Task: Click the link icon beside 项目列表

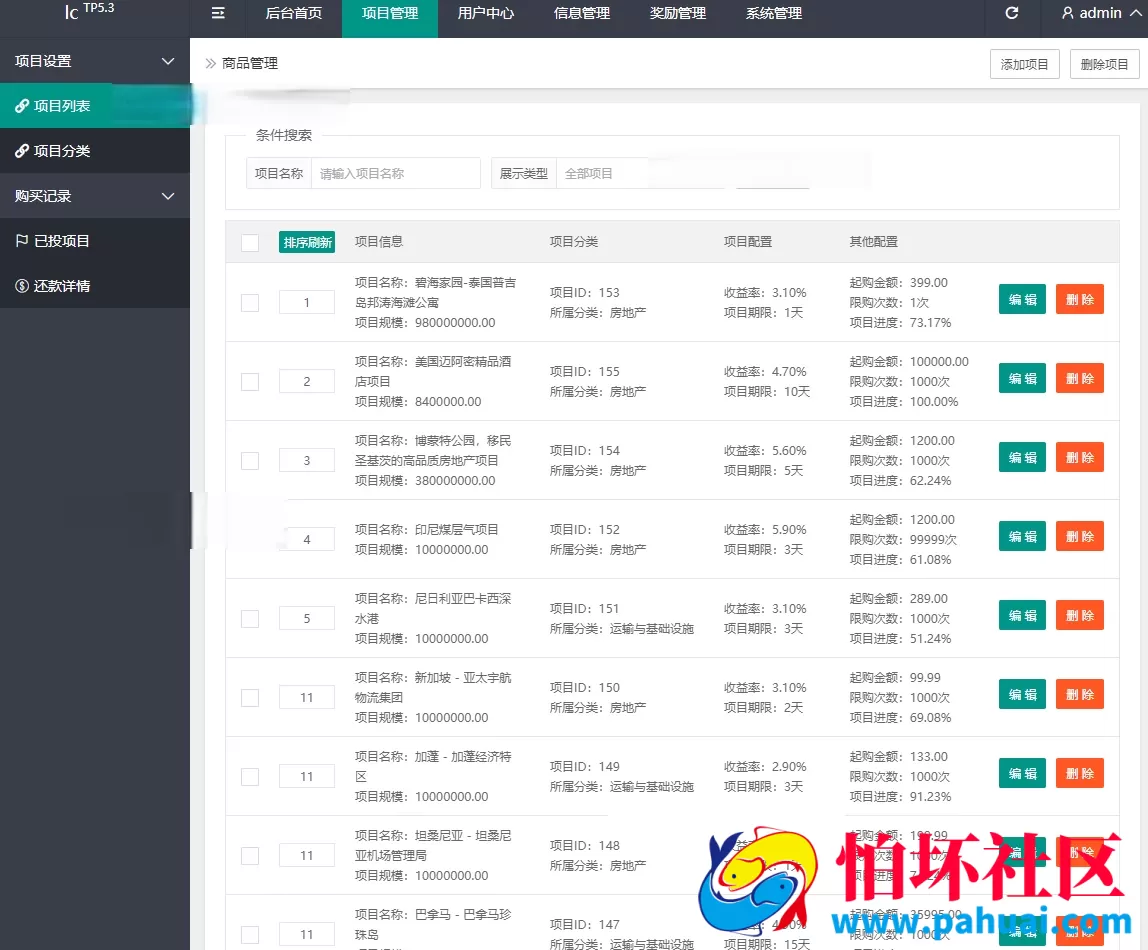Action: coord(22,106)
